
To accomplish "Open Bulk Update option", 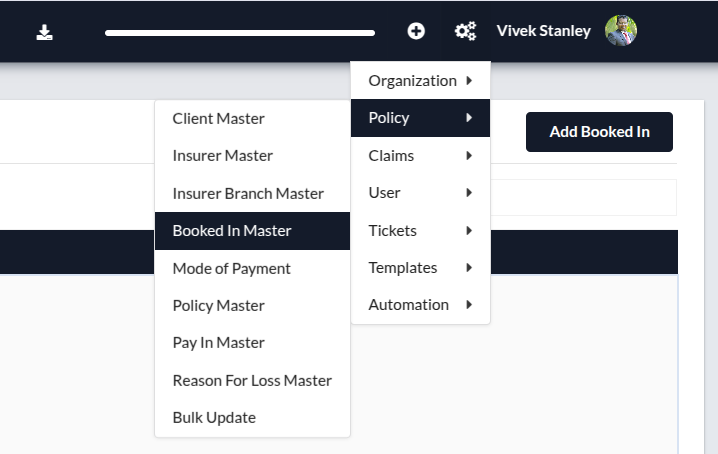I will [x=252, y=418].
